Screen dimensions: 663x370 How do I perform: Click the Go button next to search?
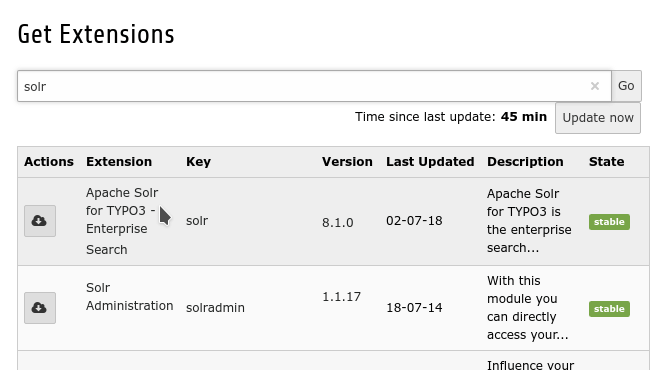tap(626, 86)
